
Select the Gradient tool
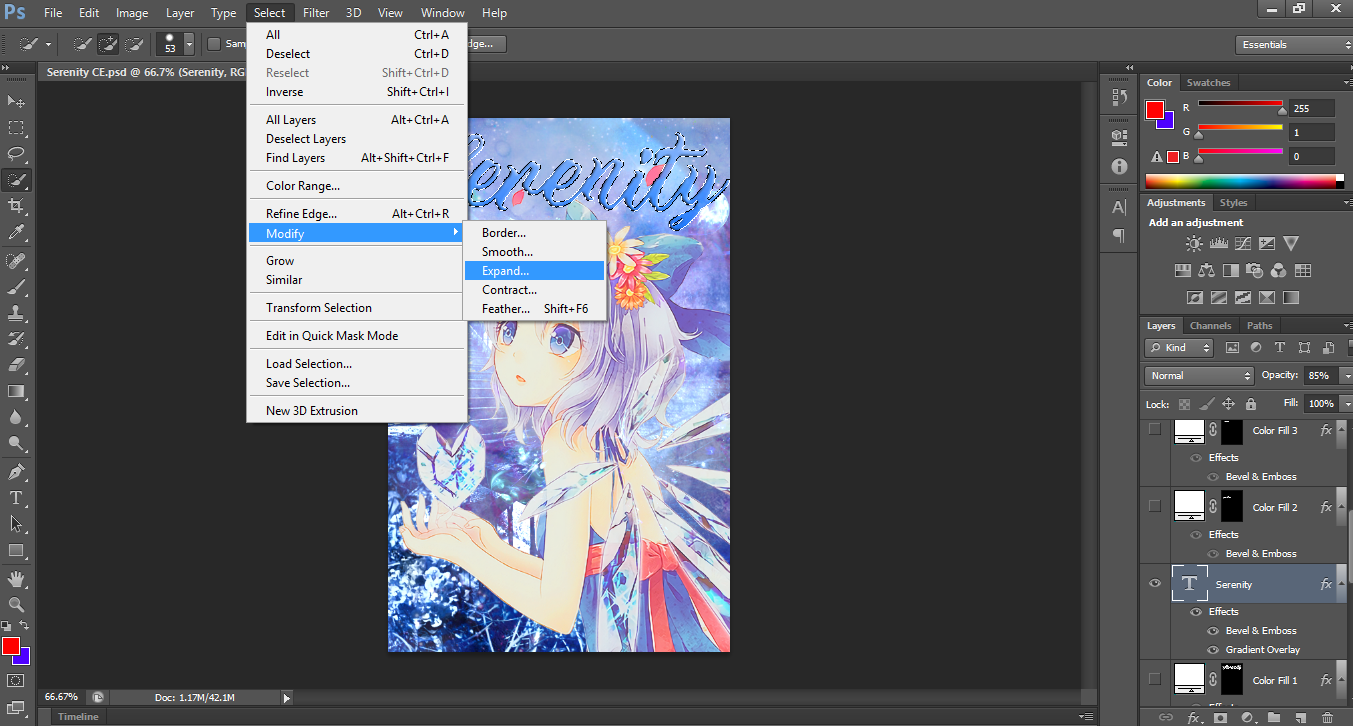pos(17,391)
